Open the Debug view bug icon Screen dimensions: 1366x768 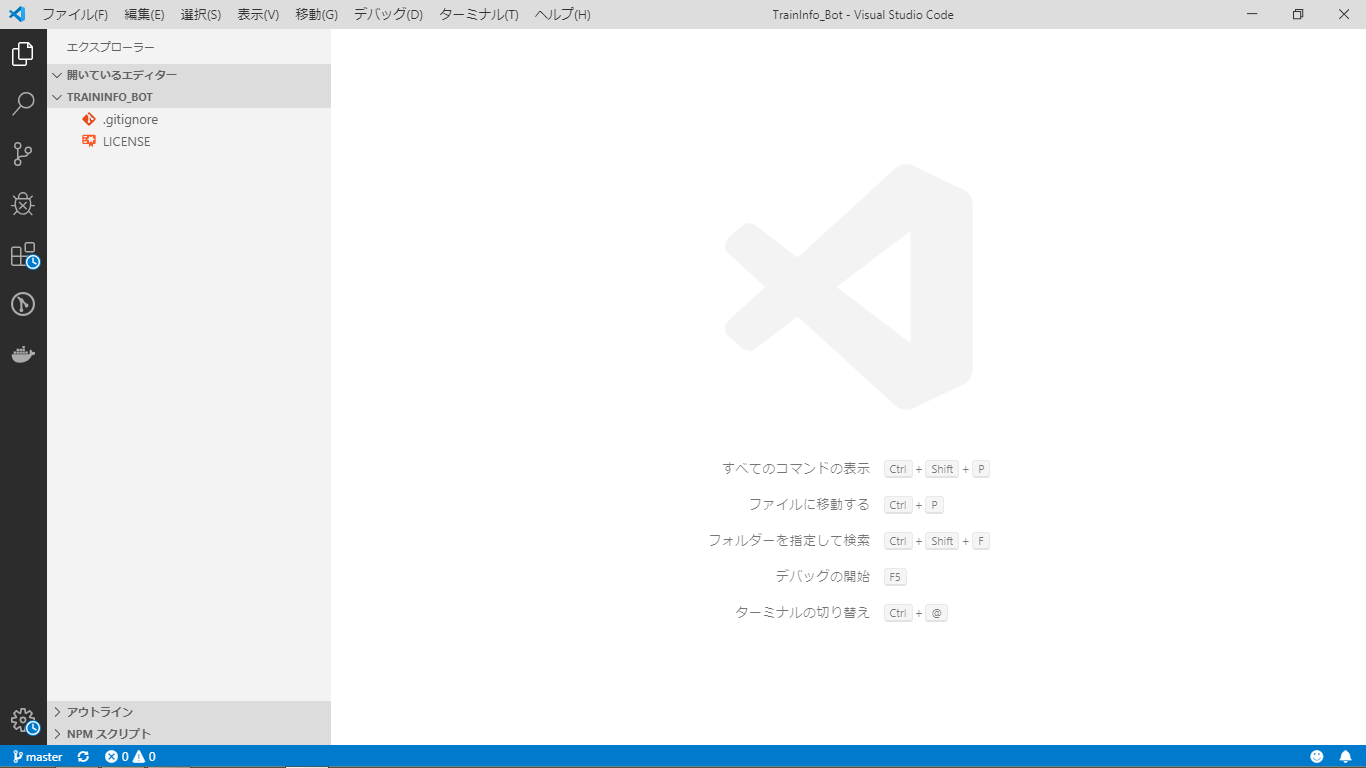tap(23, 204)
